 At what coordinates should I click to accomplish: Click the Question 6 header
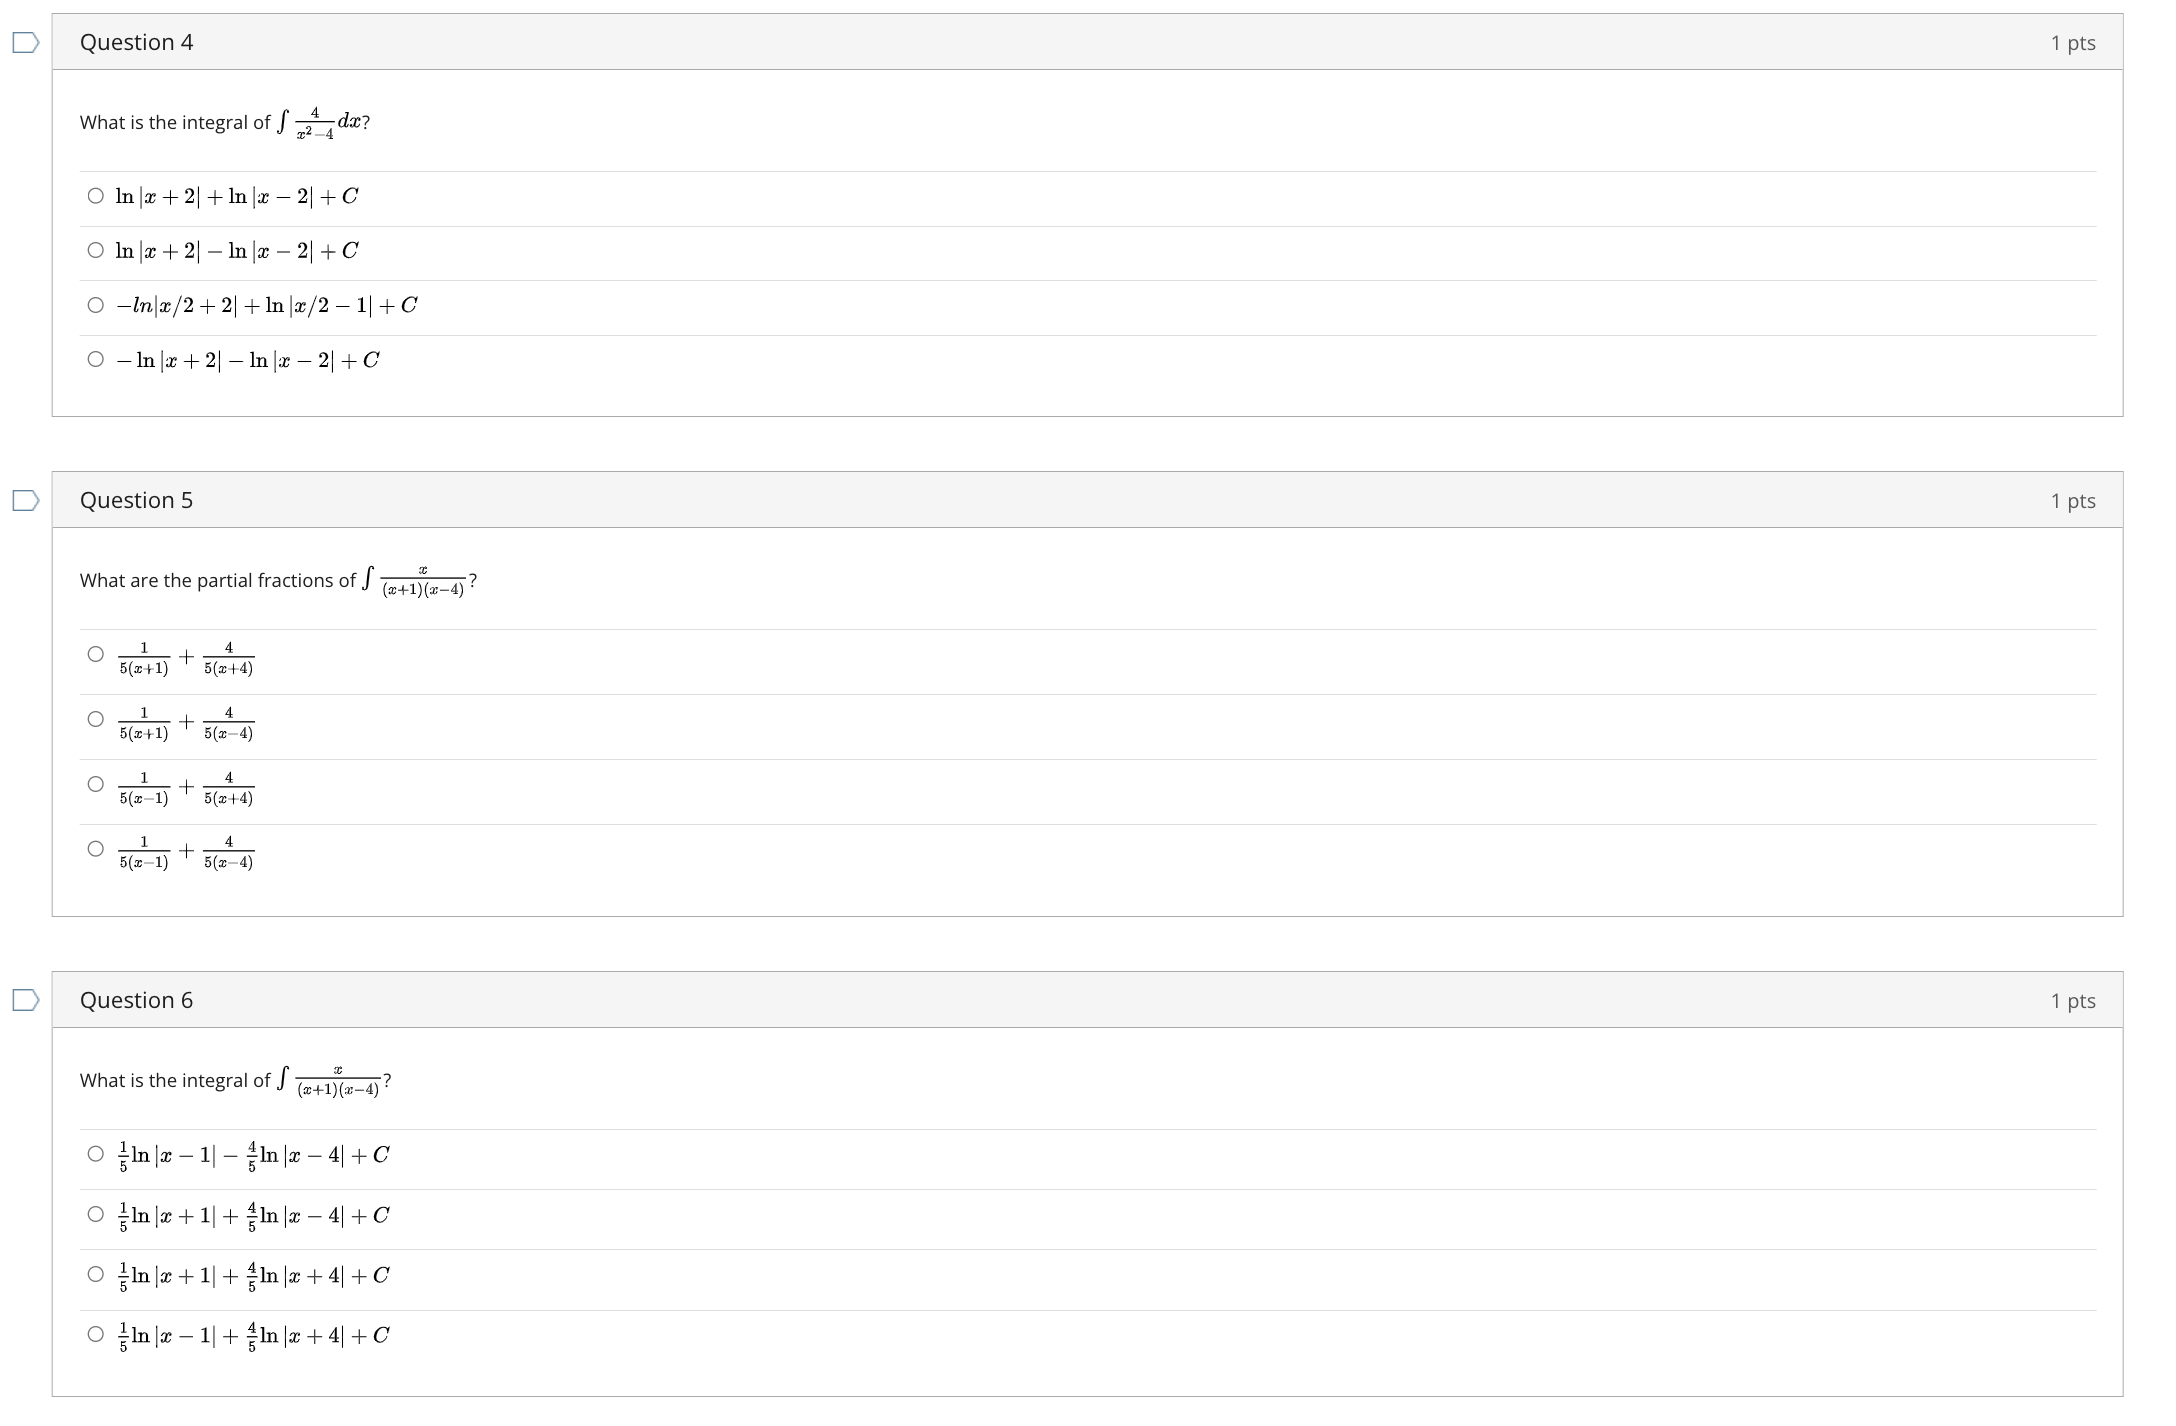pos(137,1000)
